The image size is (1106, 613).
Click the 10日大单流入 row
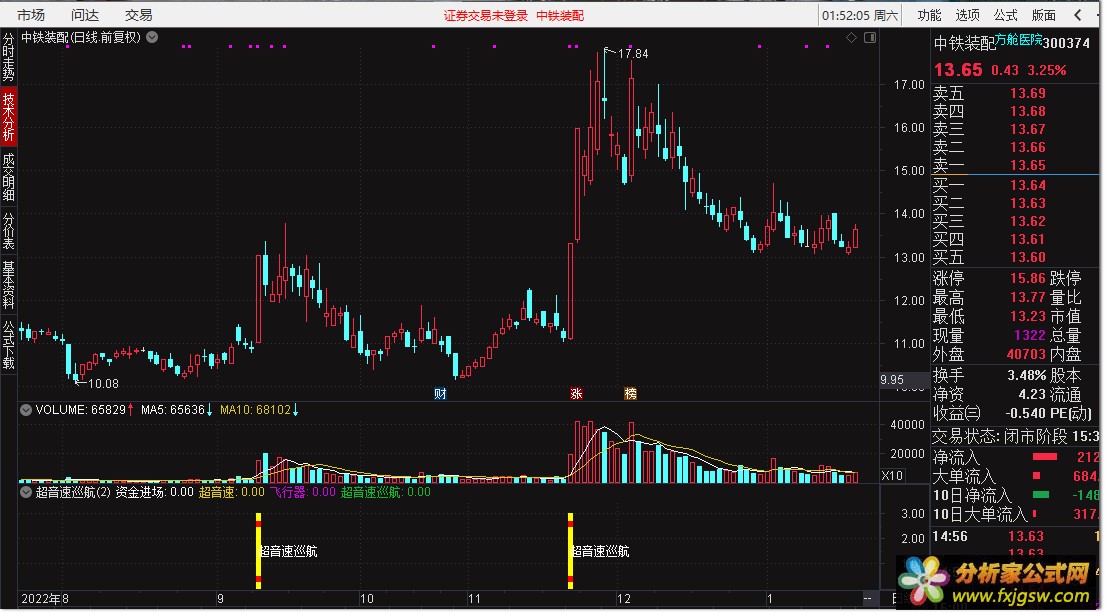(1014, 514)
